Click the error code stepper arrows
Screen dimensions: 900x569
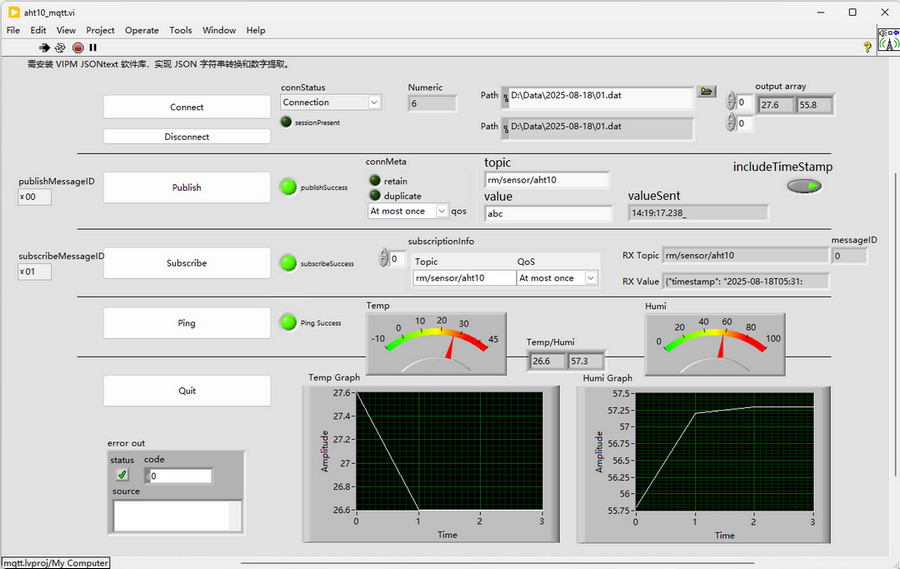point(148,476)
